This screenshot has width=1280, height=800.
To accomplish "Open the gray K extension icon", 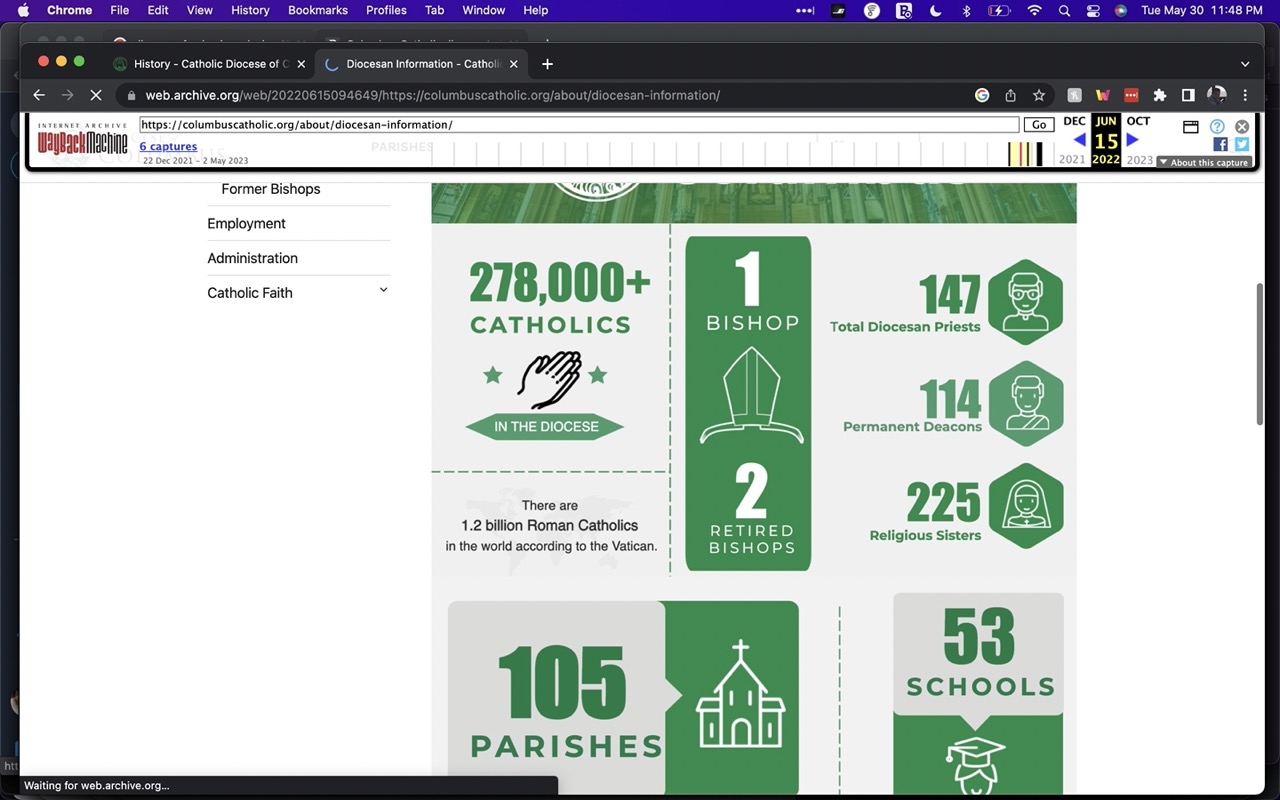I will [x=1074, y=95].
